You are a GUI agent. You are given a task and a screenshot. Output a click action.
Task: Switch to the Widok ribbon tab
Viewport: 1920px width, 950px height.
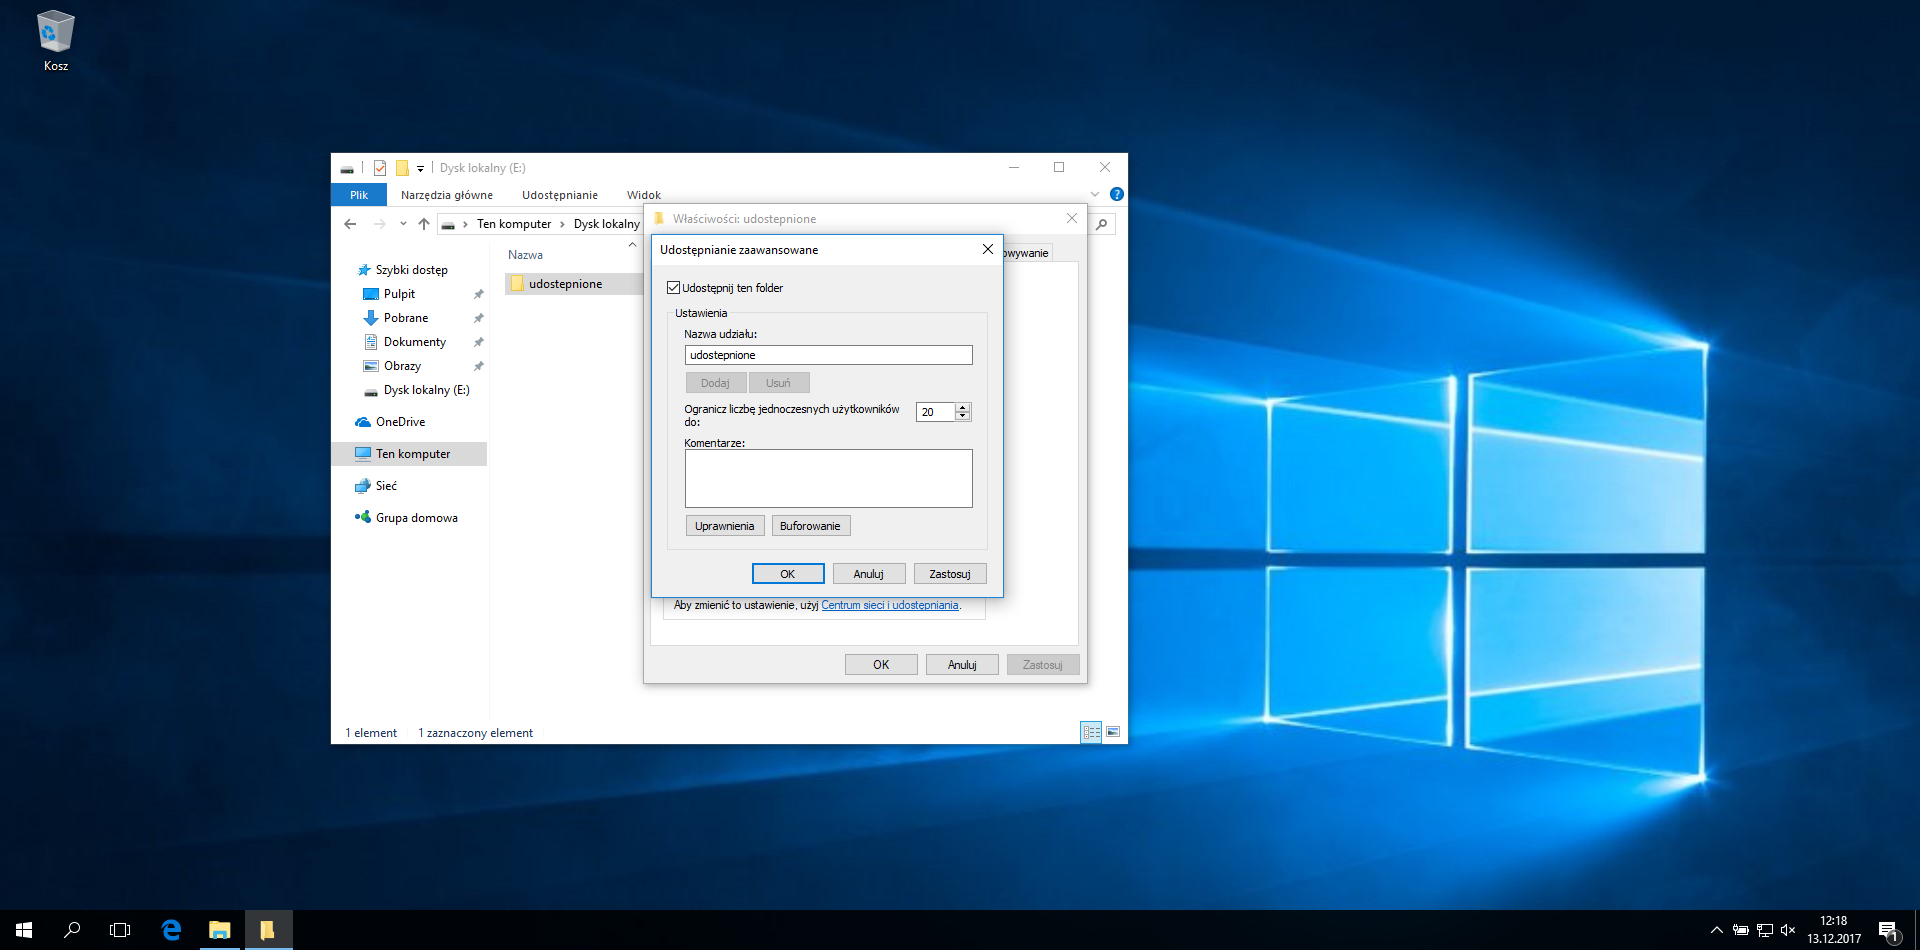coord(643,195)
